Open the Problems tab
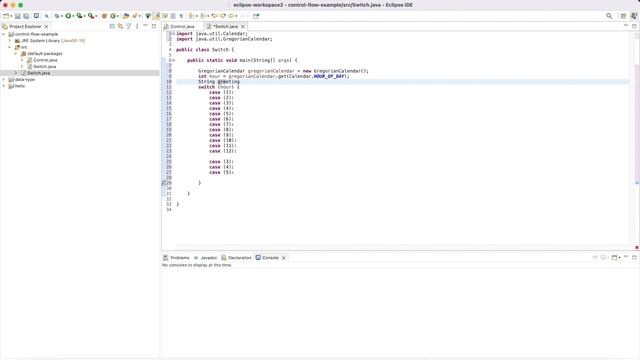Image resolution: width=640 pixels, height=360 pixels. click(176, 258)
